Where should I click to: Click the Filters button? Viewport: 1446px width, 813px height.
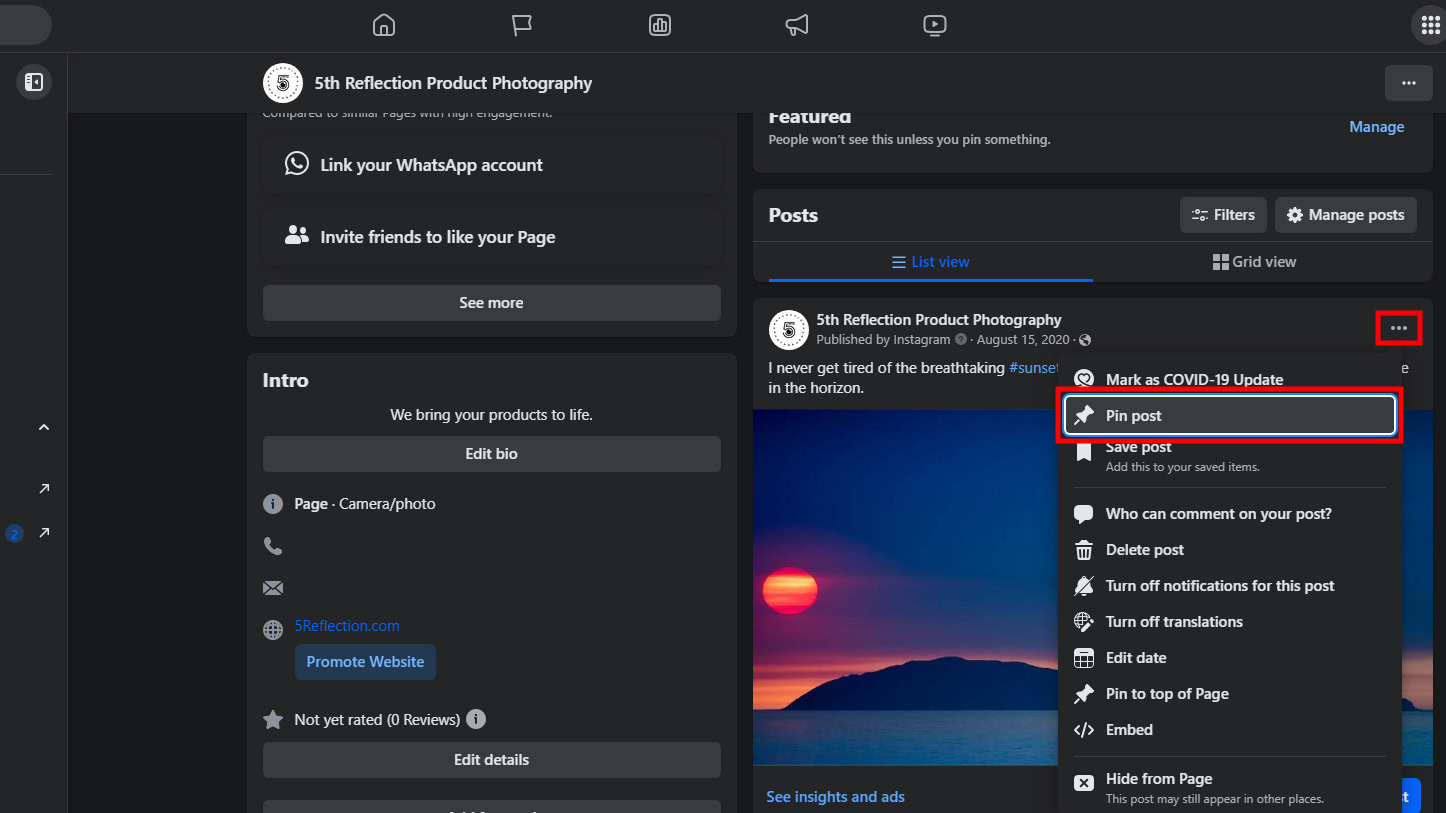pyautogui.click(x=1223, y=215)
